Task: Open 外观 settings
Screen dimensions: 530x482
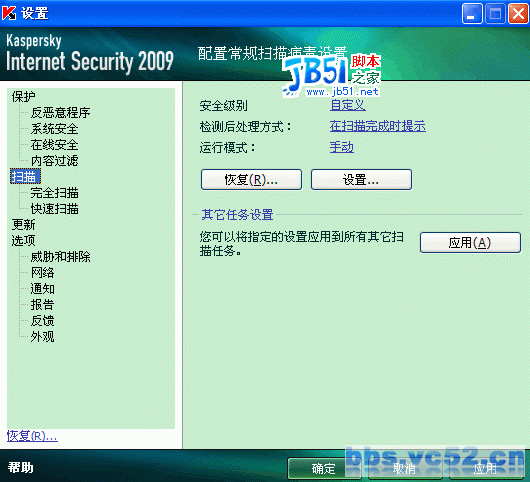Action: pyautogui.click(x=42, y=337)
